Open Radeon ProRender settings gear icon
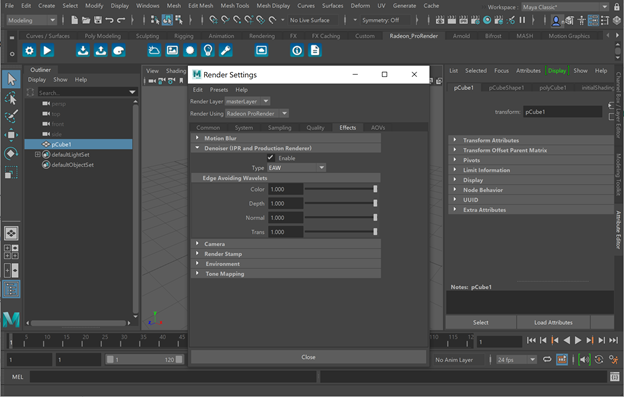This screenshot has height=397, width=624. tap(29, 51)
